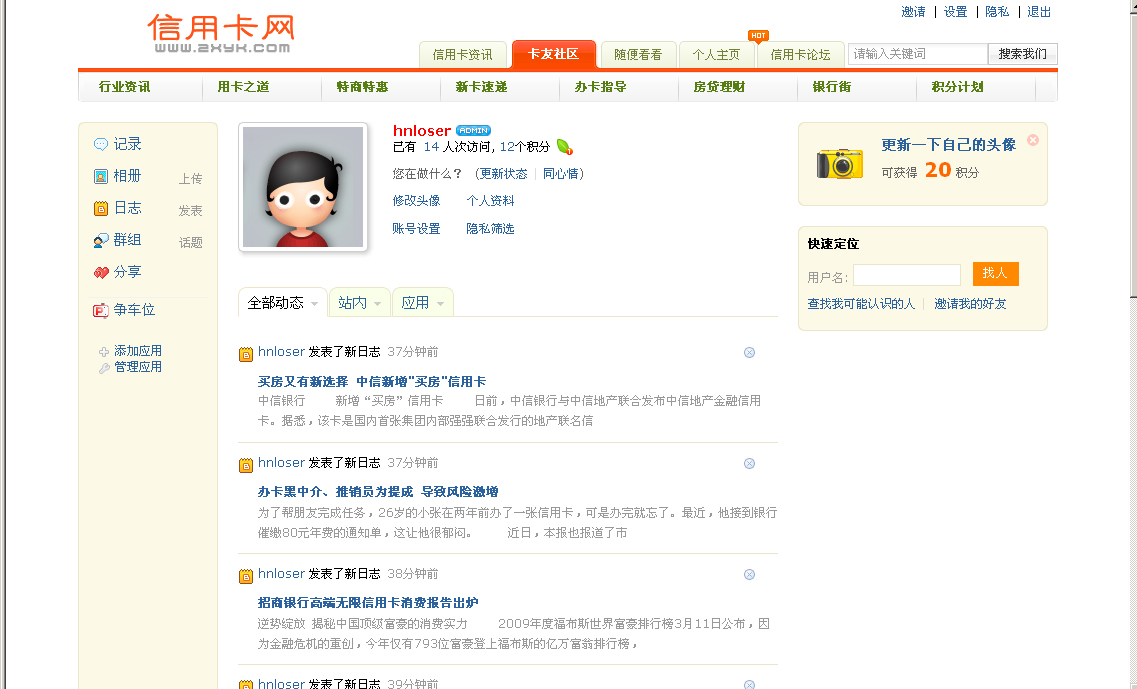
Task: Dismiss the 买房又有新选择 feed item
Action: pyautogui.click(x=750, y=352)
